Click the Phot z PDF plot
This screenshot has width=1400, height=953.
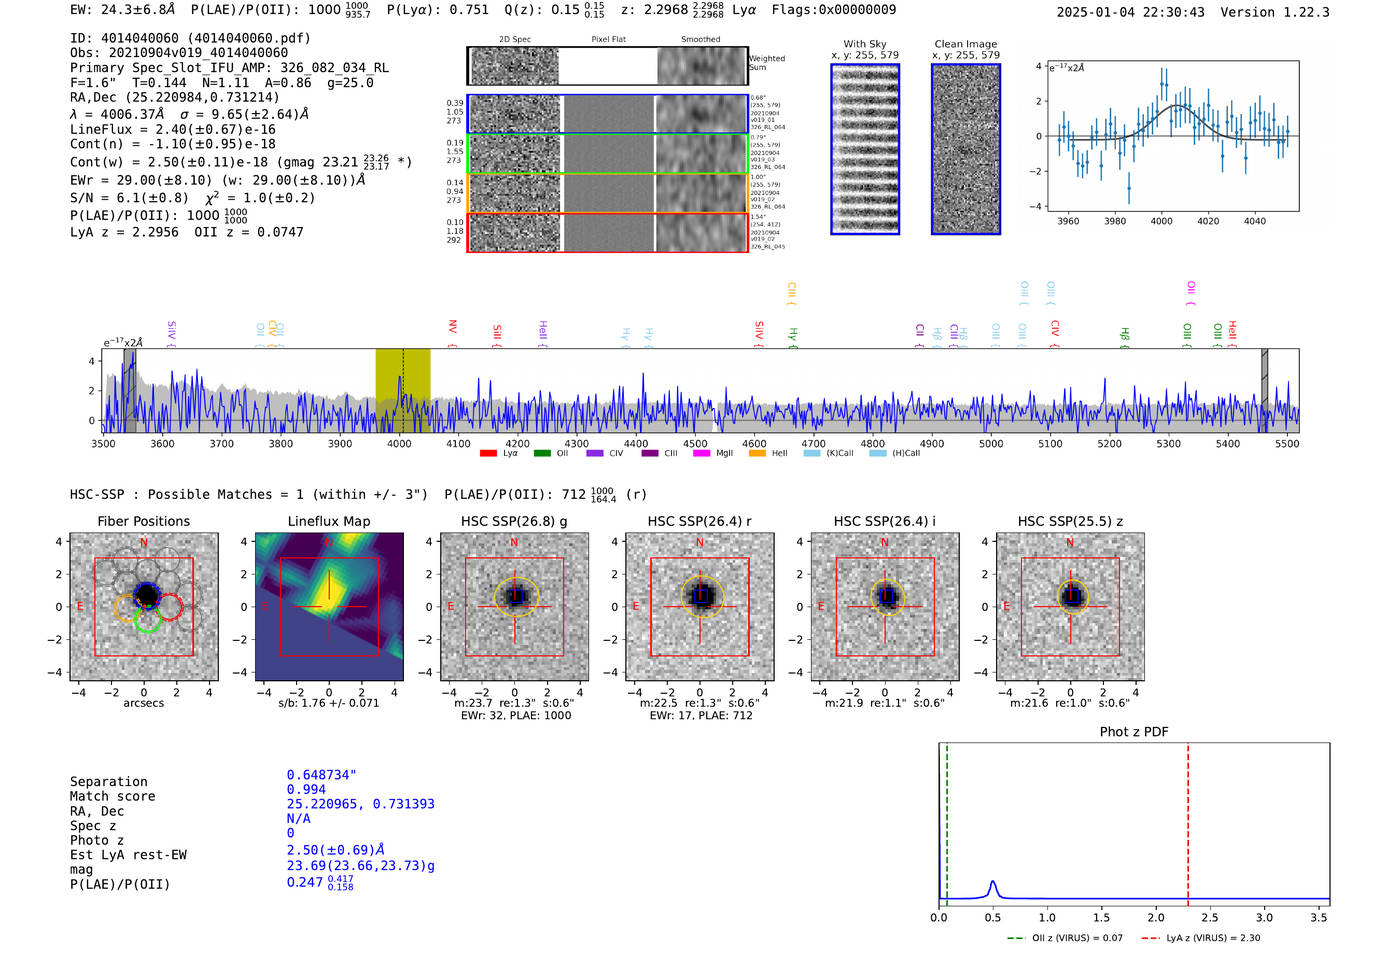pyautogui.click(x=1134, y=825)
